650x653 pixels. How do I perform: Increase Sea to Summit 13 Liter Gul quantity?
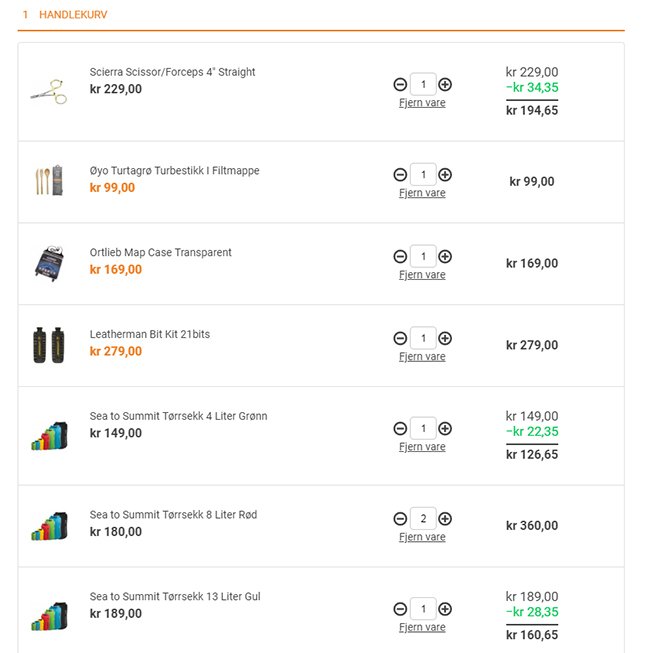tap(445, 609)
